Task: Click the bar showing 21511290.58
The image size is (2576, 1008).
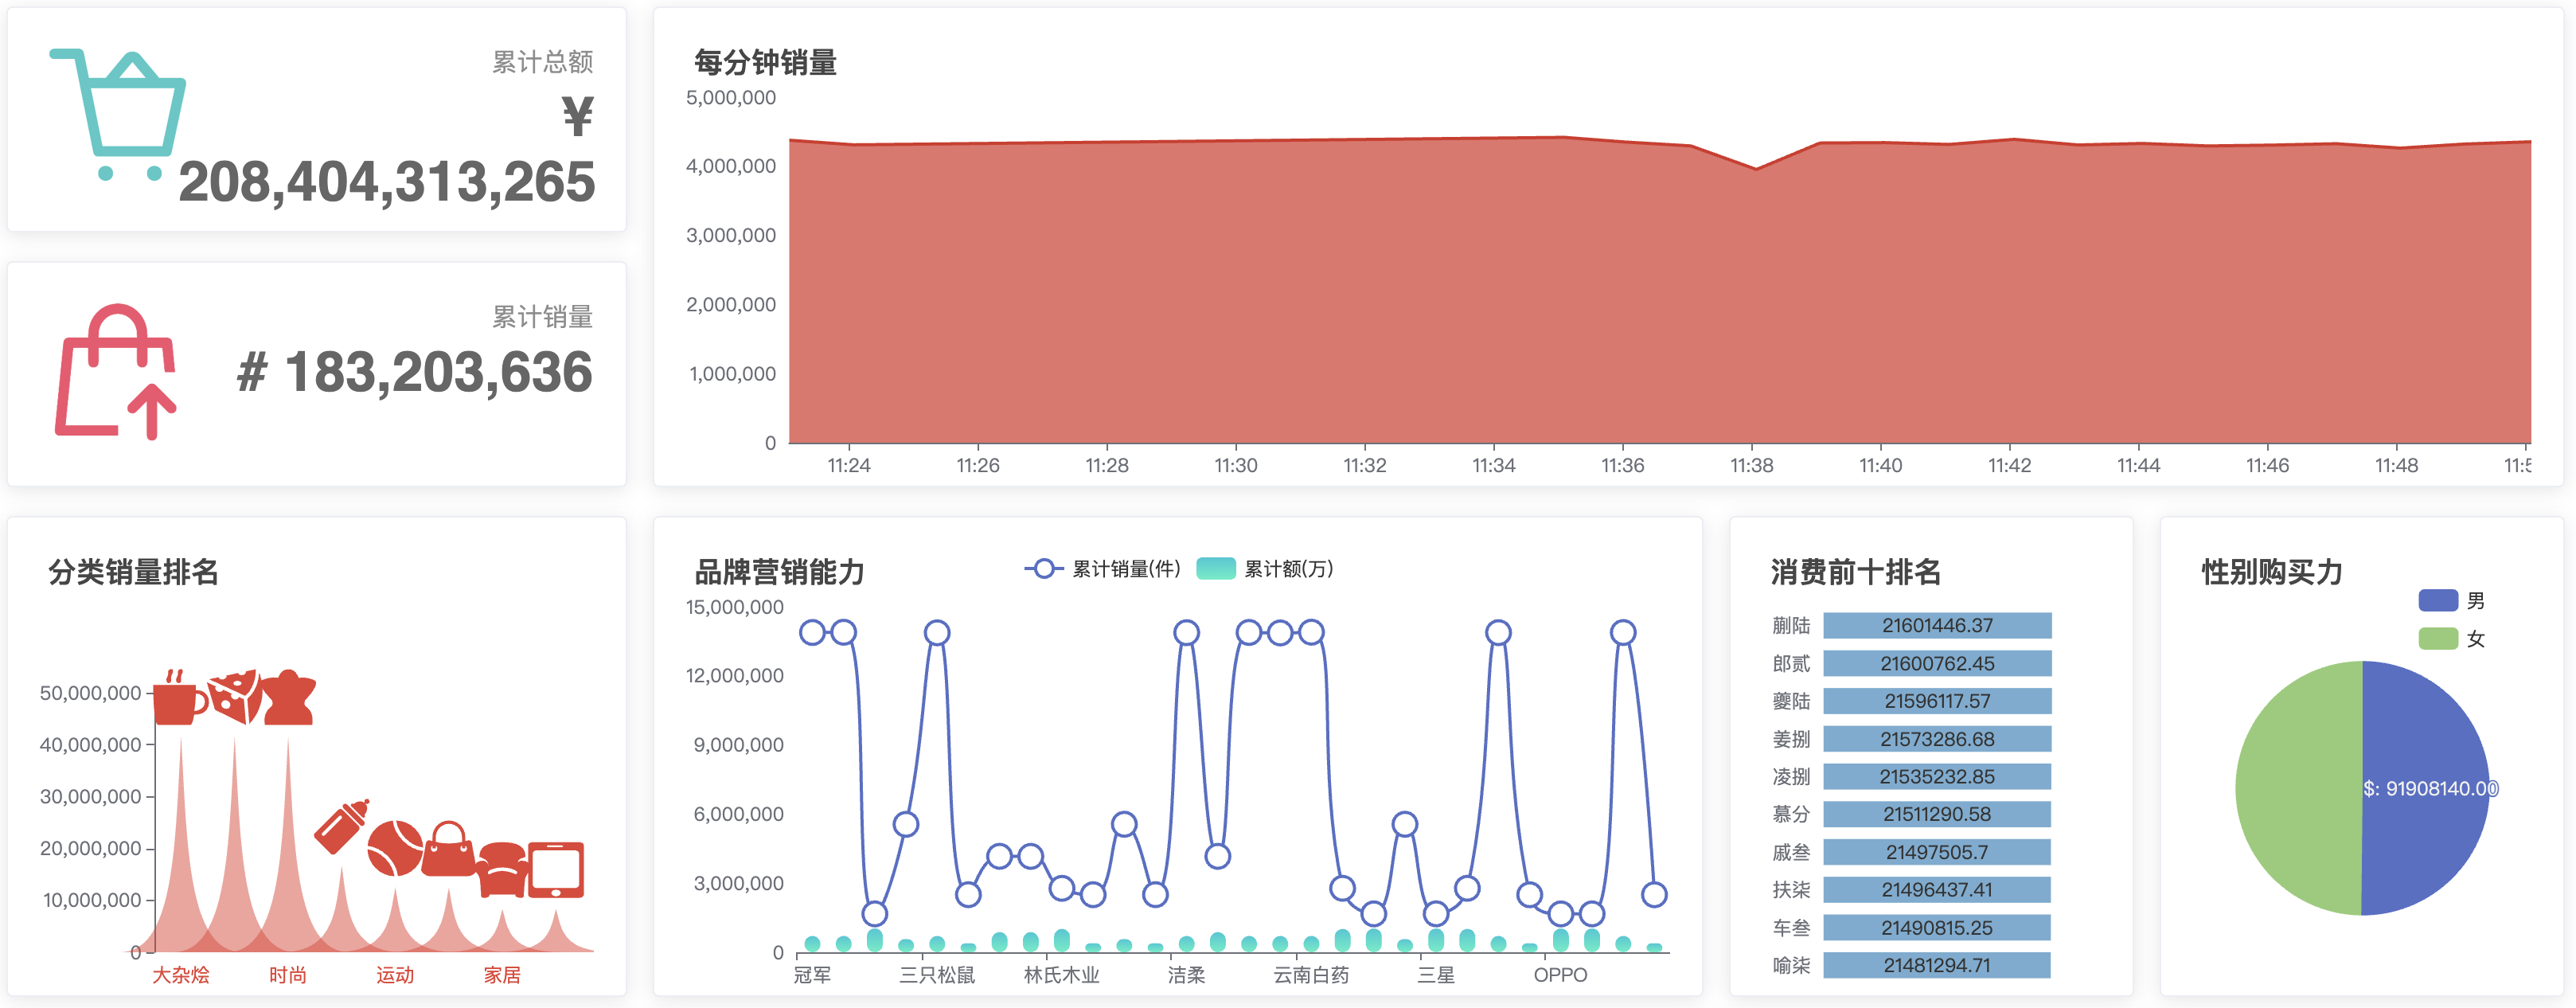Action: 1937,814
